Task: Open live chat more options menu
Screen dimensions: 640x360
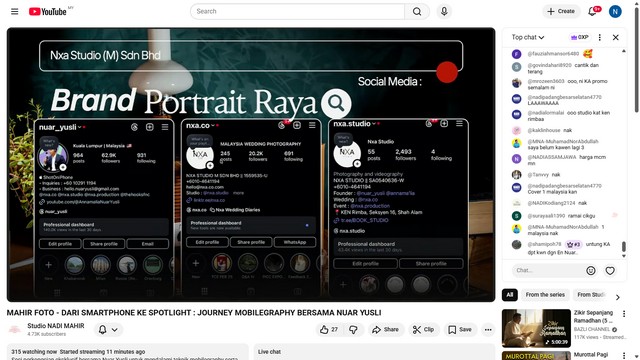Action: 600,37
